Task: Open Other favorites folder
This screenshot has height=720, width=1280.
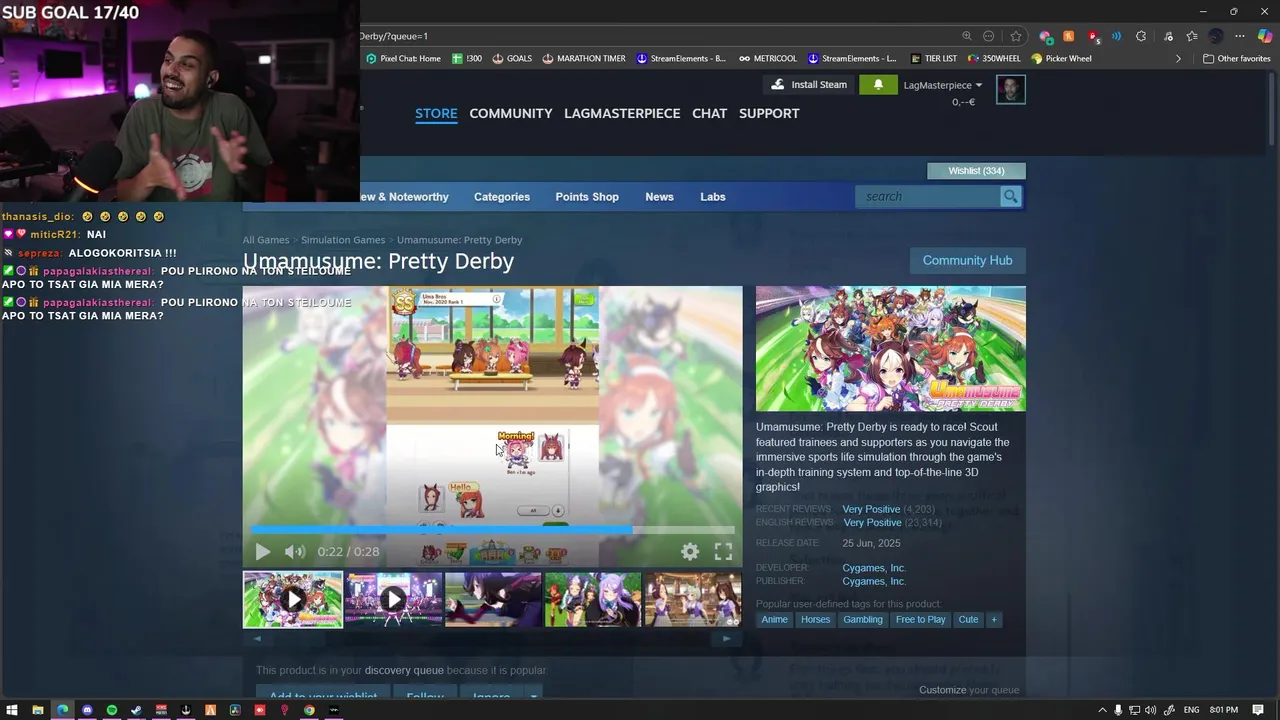Action: pyautogui.click(x=1236, y=59)
